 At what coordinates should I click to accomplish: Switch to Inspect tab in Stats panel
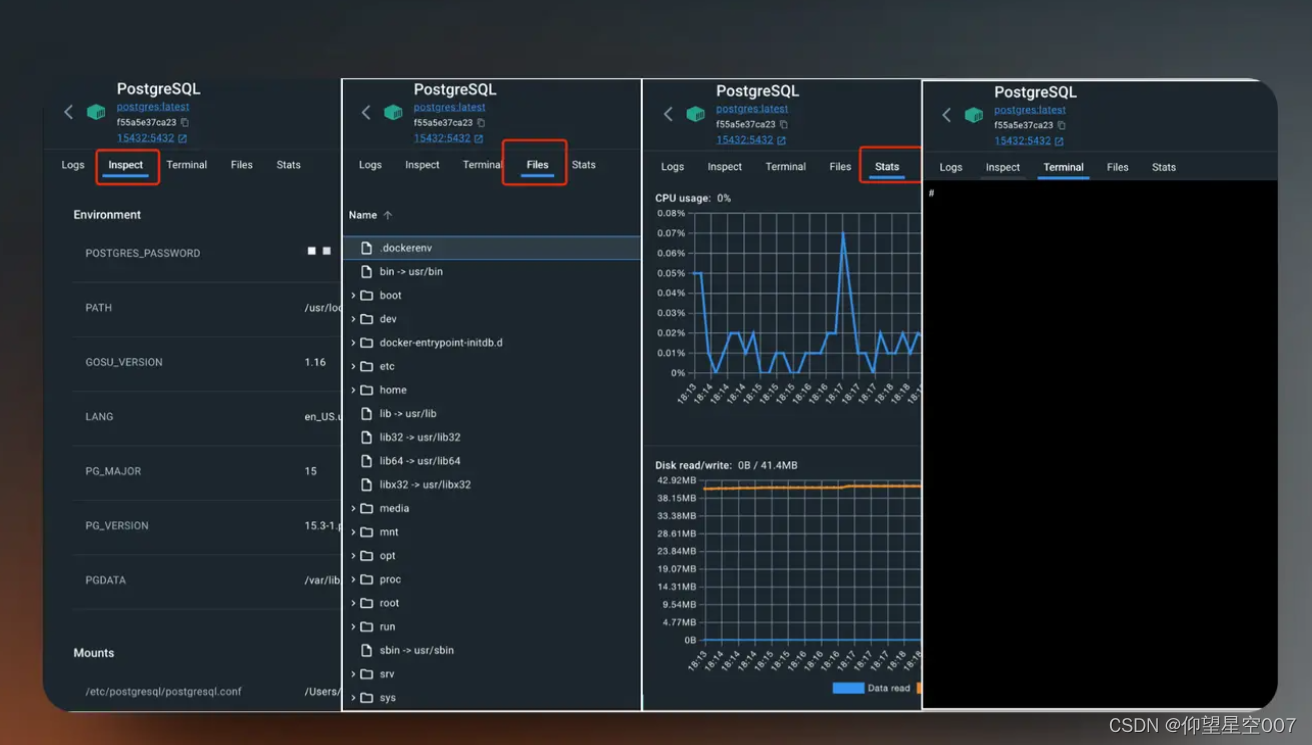coord(725,167)
